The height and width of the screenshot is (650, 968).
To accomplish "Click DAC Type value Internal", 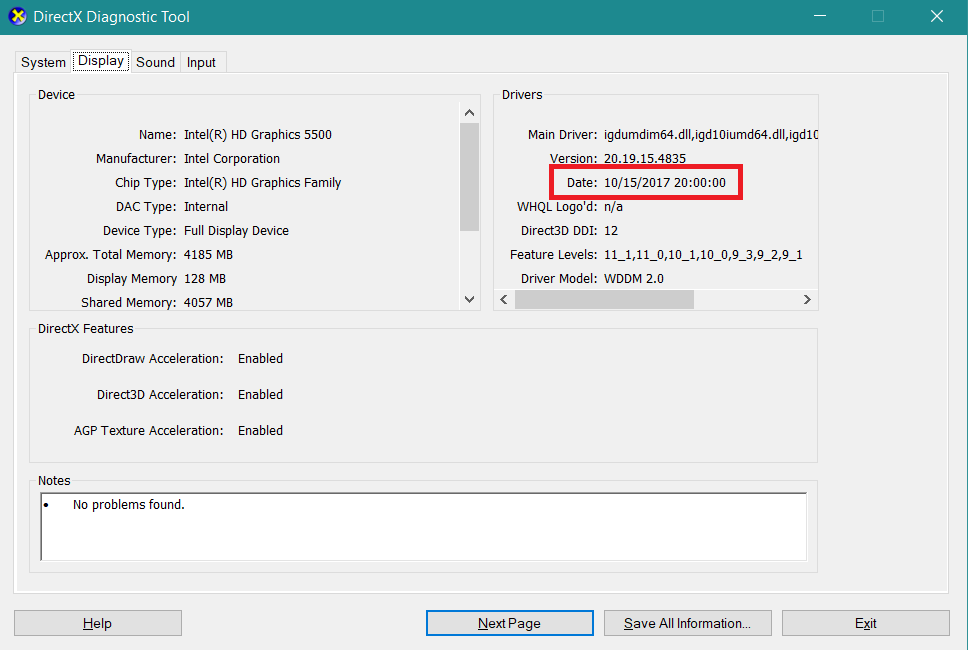I will click(x=206, y=207).
